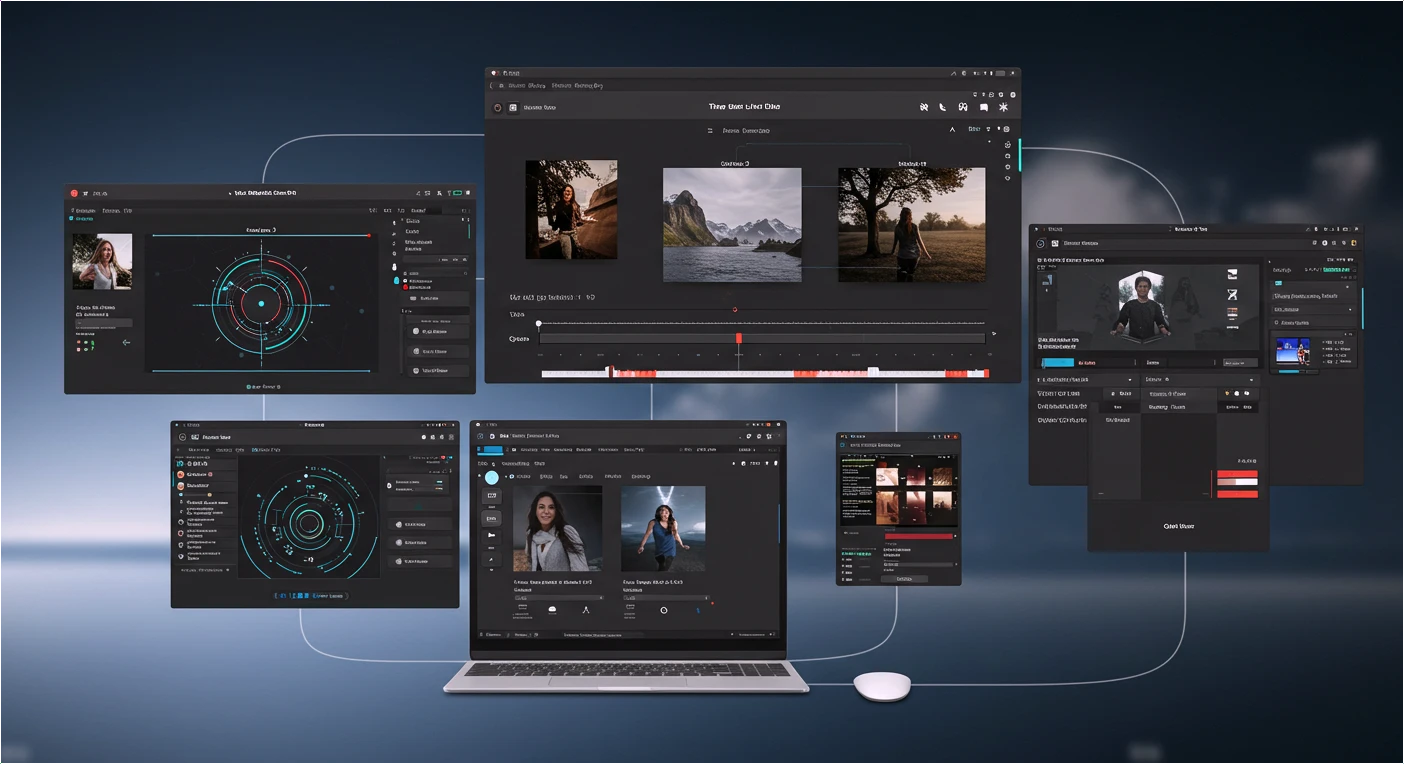1404x764 pixels.
Task: Open the first menu in the review app menu bar
Action: (x=517, y=85)
